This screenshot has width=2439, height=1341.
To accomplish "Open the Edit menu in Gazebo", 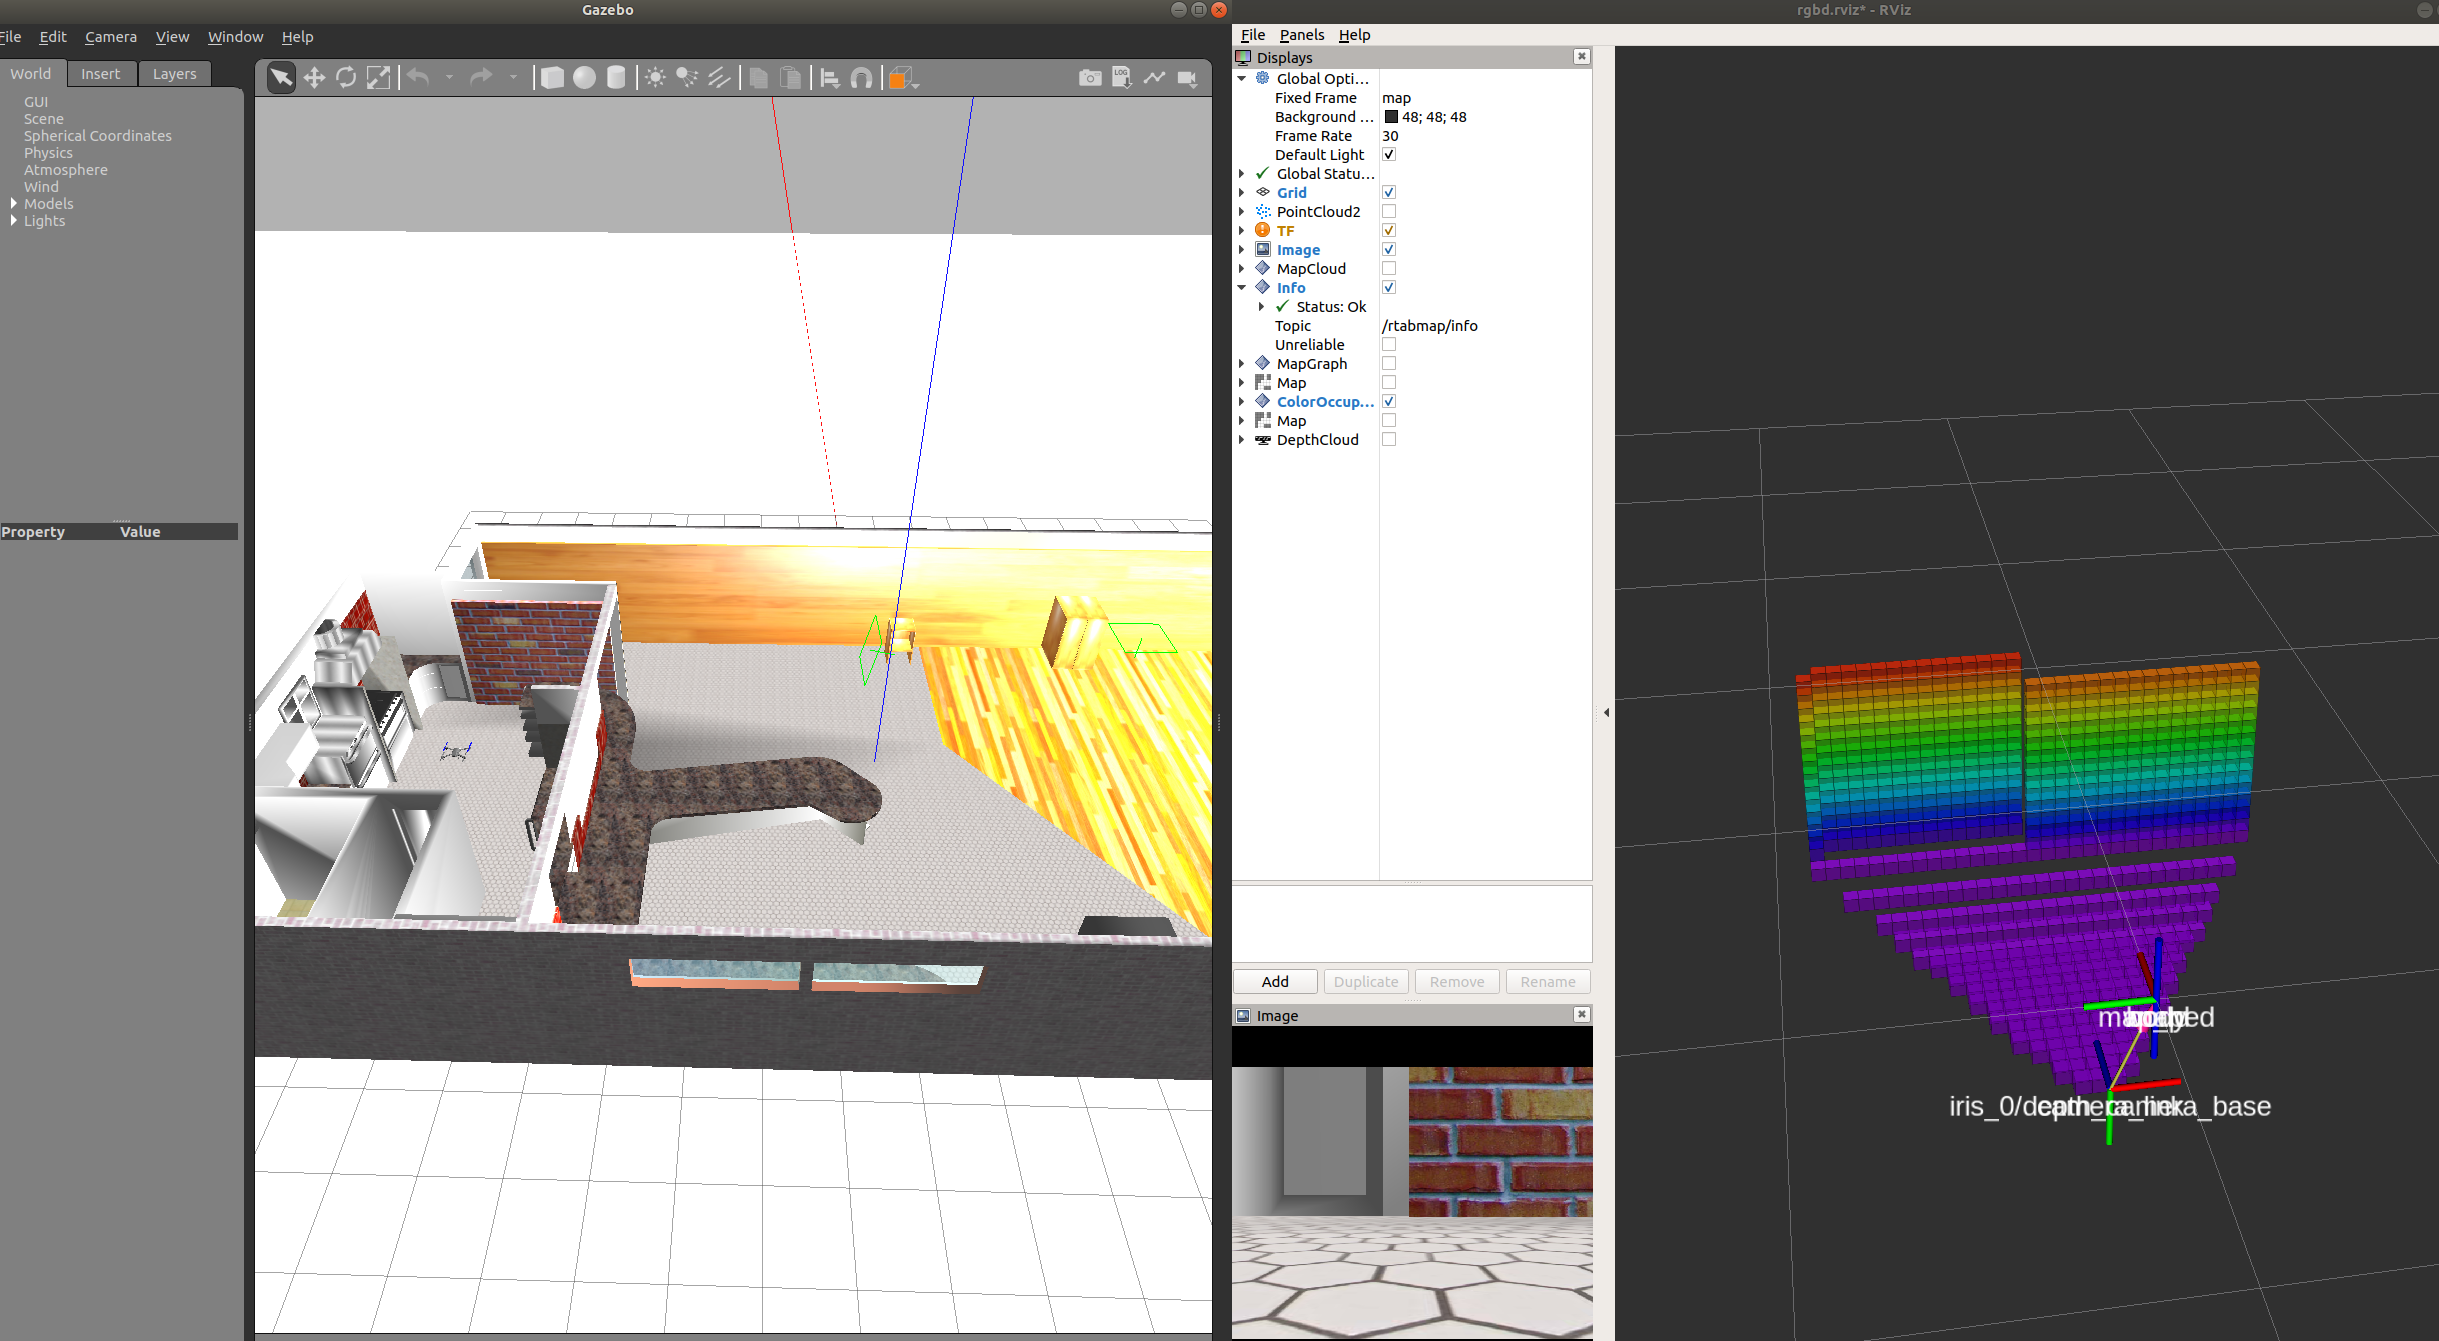I will [x=53, y=36].
